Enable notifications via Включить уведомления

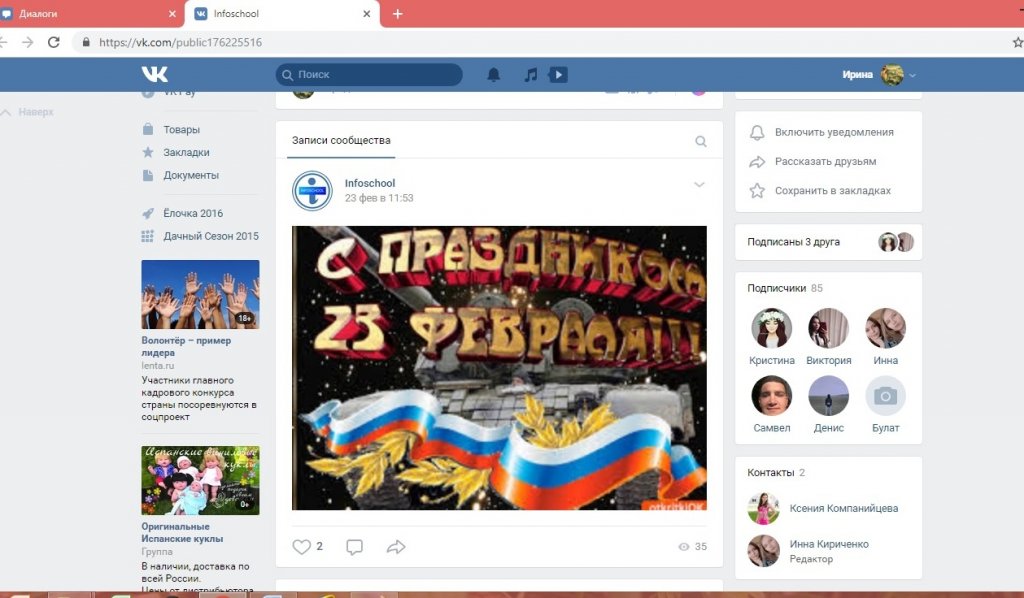(833, 132)
